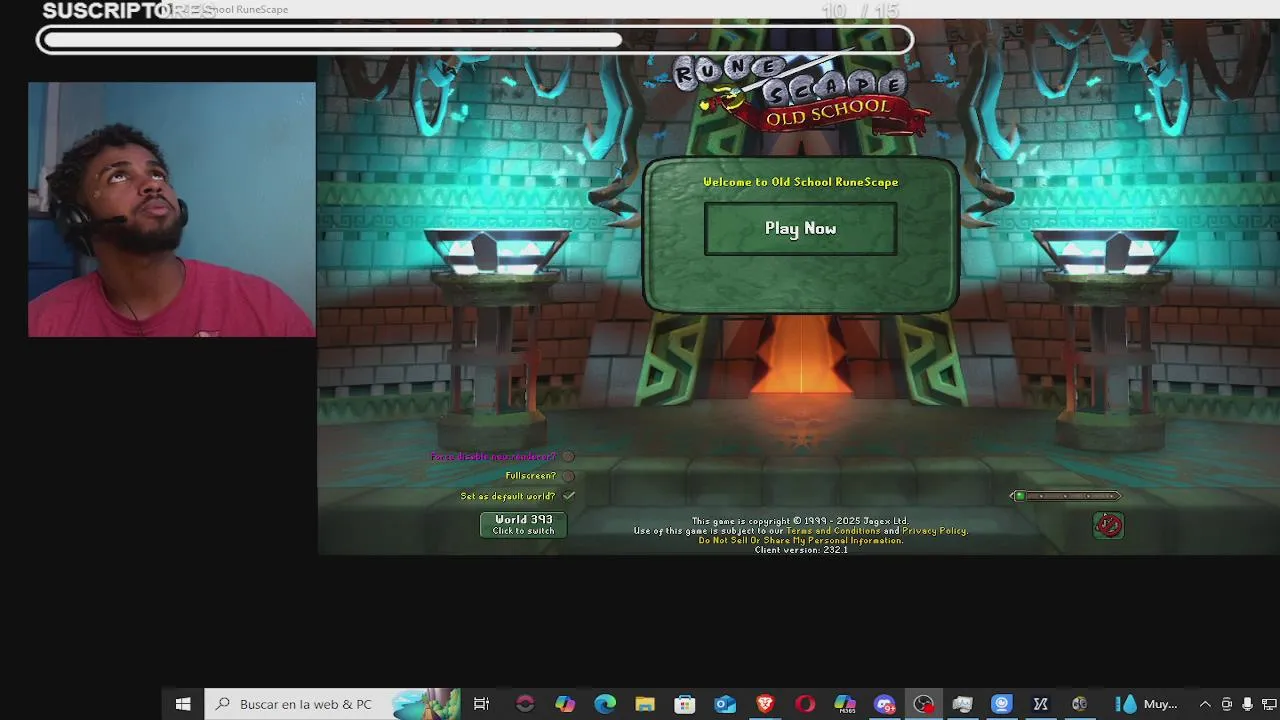Click the SUSCRIPTORES progress bar overlay
1280x720 pixels.
(x=475, y=40)
